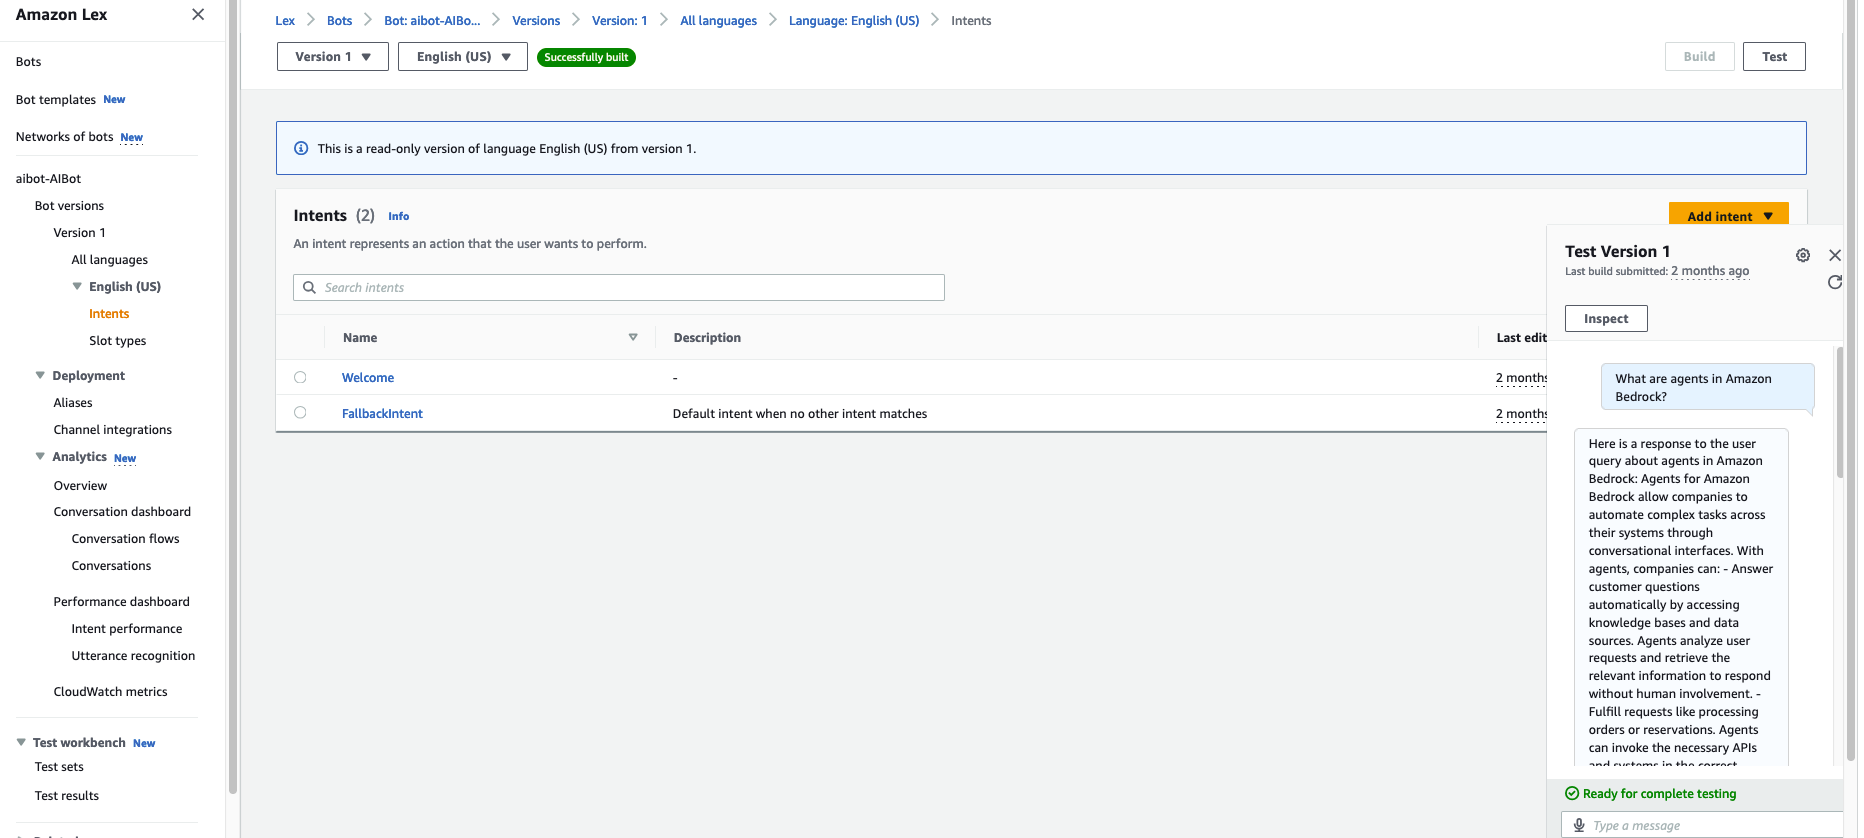Screen dimensions: 1864x838
Task: Go to Bots in the sidebar
Action: click(x=28, y=62)
